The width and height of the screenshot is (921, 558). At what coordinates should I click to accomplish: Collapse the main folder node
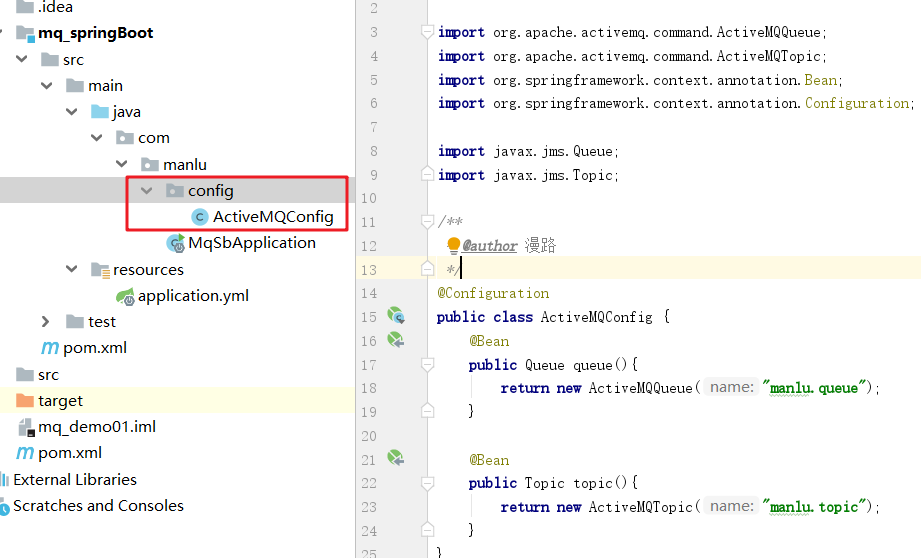(47, 86)
